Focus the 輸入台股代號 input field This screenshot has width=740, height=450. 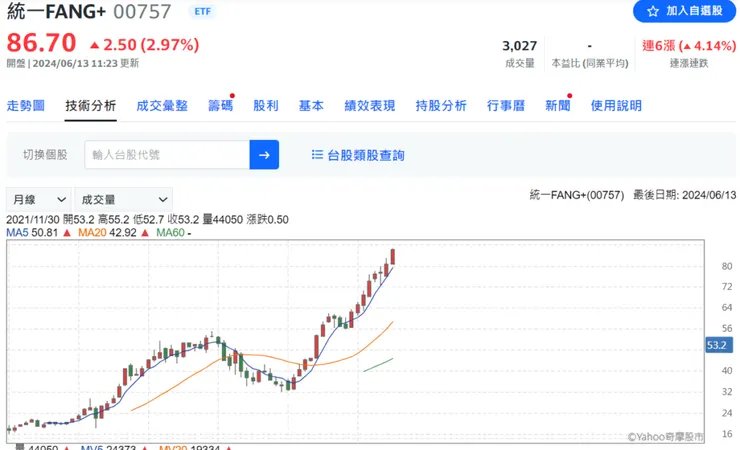(x=167, y=155)
